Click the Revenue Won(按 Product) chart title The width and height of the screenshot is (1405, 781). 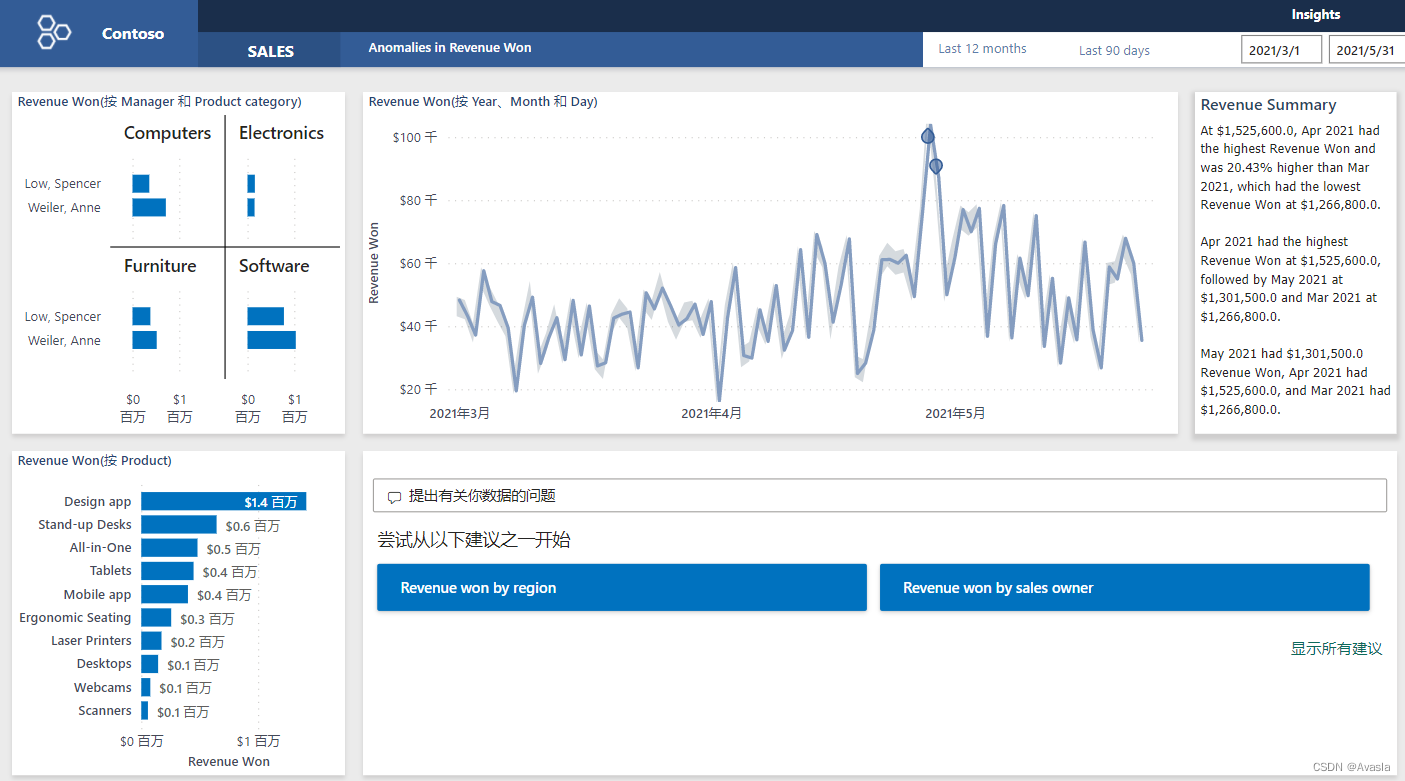pos(95,461)
